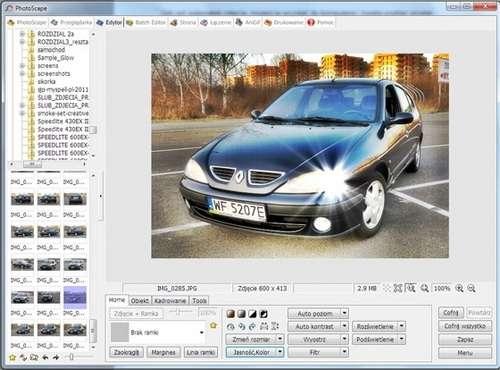The width and height of the screenshot is (500, 370).
Task: Click the rotate arbitrary angle icon
Action: pos(231,326)
